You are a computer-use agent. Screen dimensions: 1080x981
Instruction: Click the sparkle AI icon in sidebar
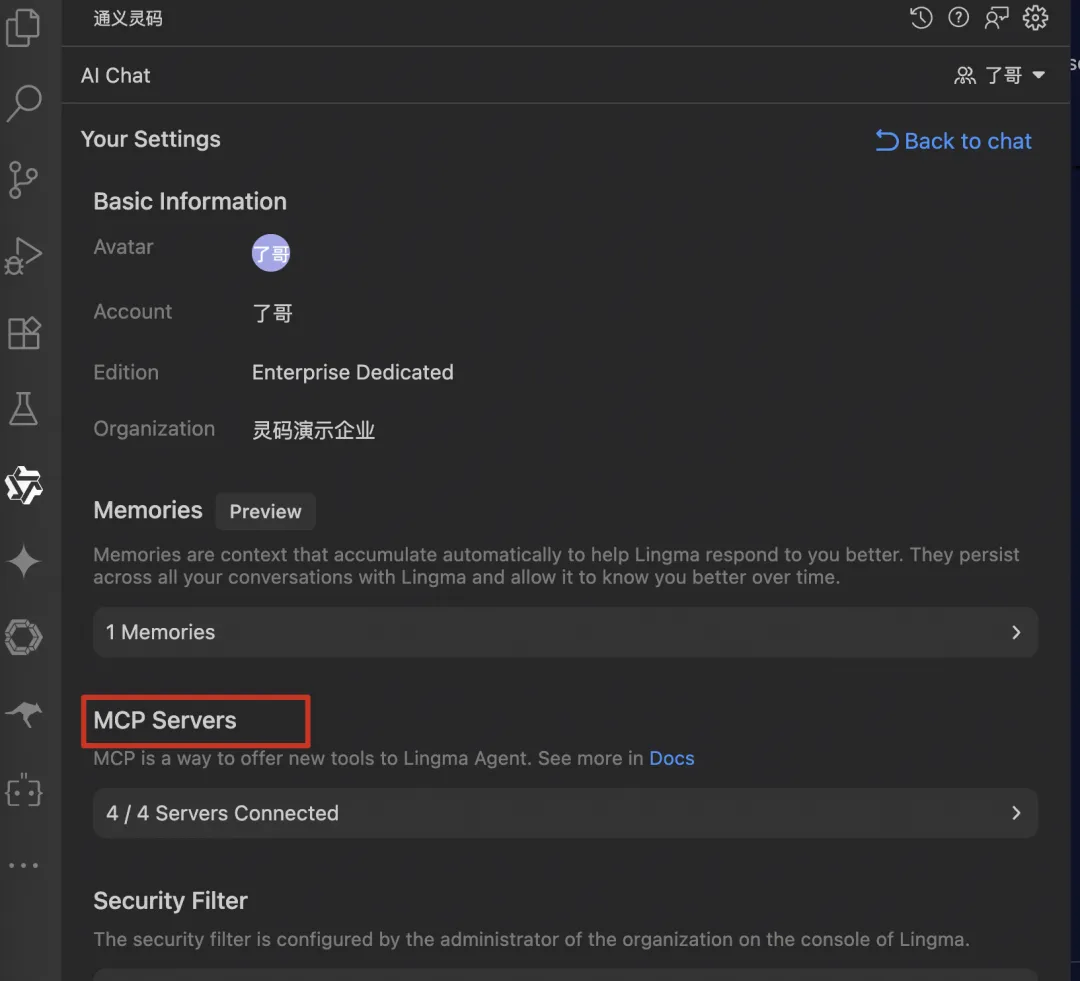pos(23,562)
